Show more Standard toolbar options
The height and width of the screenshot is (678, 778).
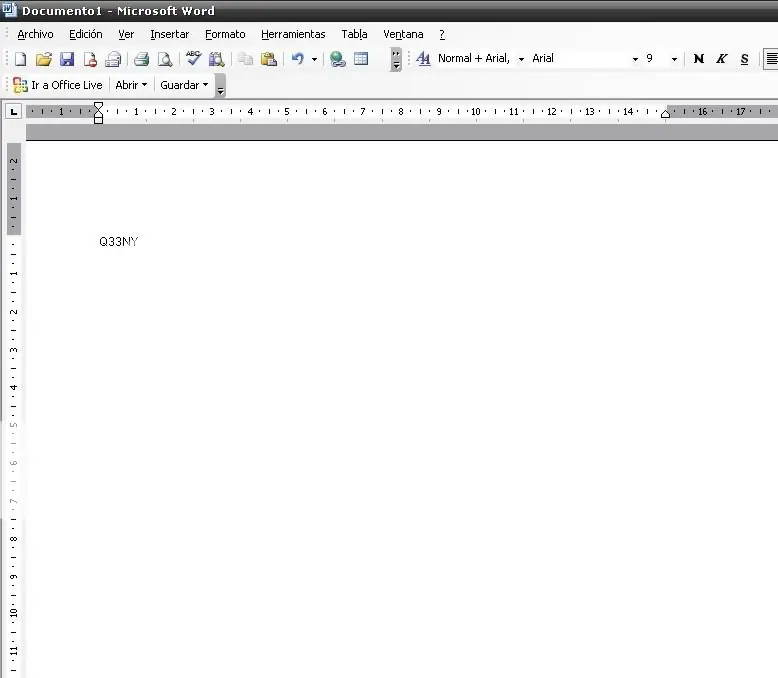click(x=396, y=60)
